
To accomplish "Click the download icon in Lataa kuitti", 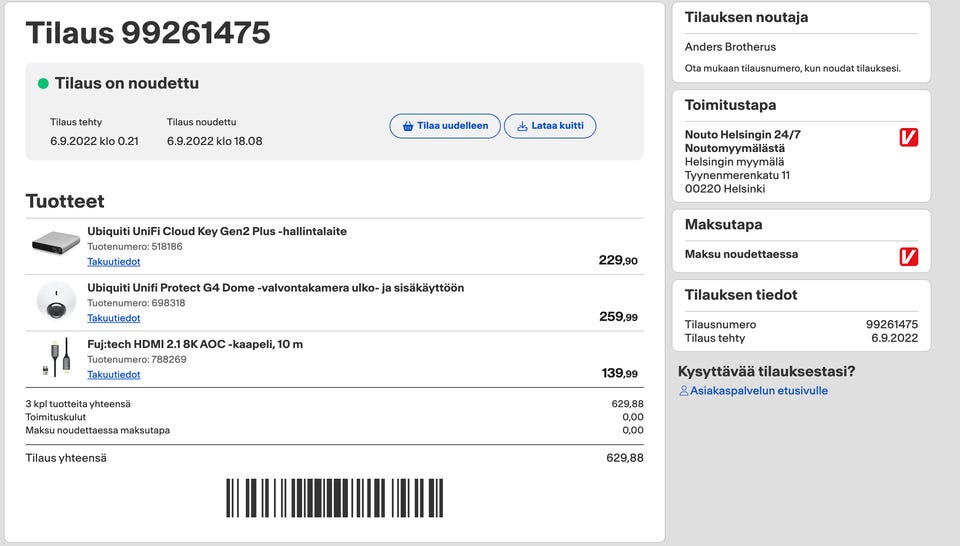I will coord(522,127).
